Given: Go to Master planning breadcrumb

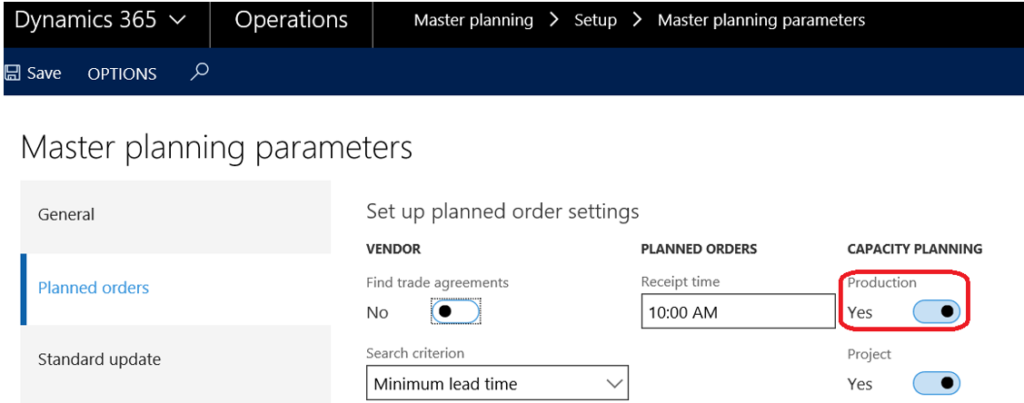Looking at the screenshot, I should [473, 20].
